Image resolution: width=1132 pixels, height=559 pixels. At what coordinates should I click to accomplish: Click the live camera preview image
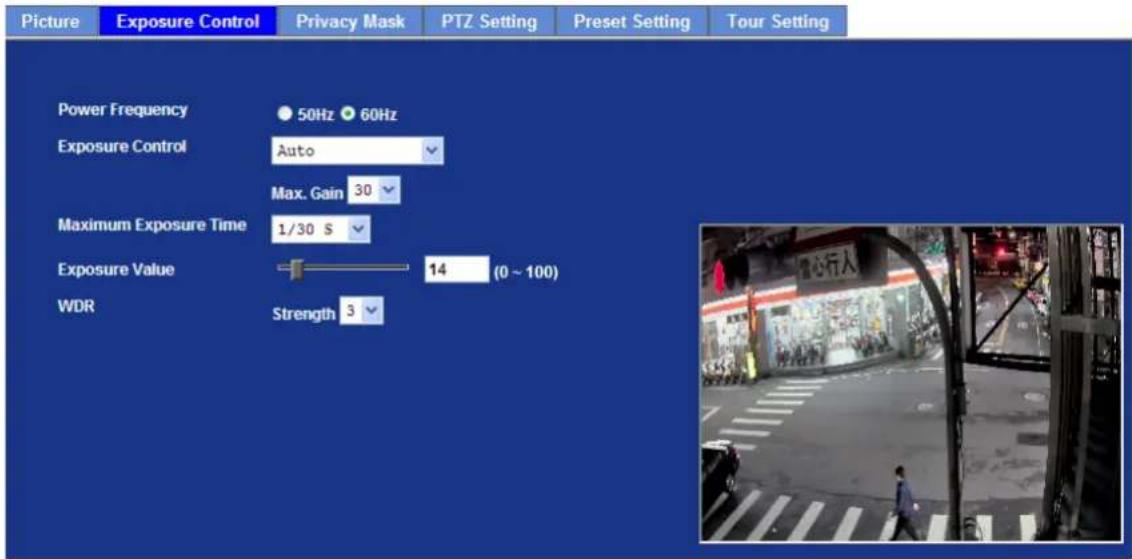(911, 383)
